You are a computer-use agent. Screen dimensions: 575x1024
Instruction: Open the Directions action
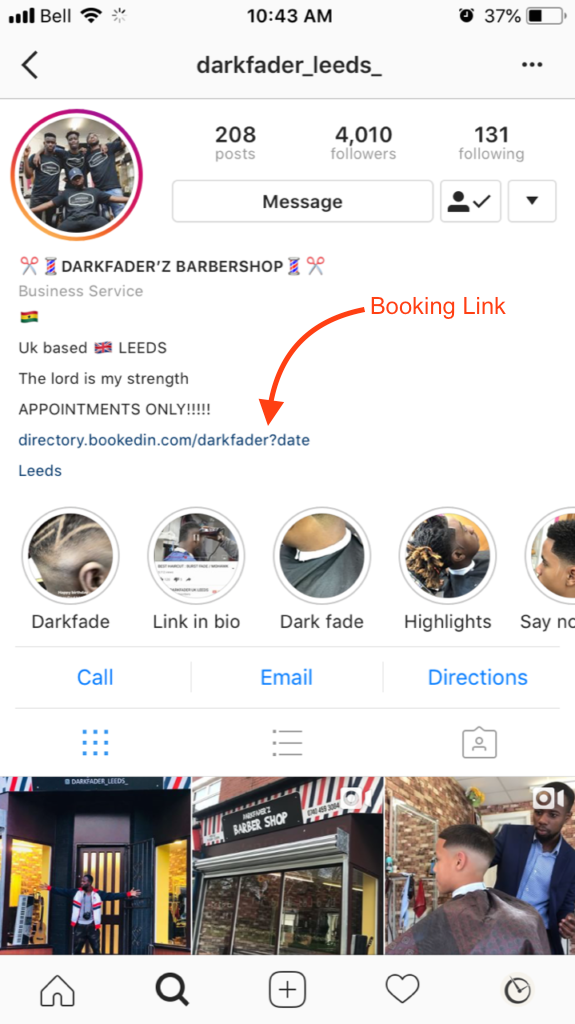point(478,677)
